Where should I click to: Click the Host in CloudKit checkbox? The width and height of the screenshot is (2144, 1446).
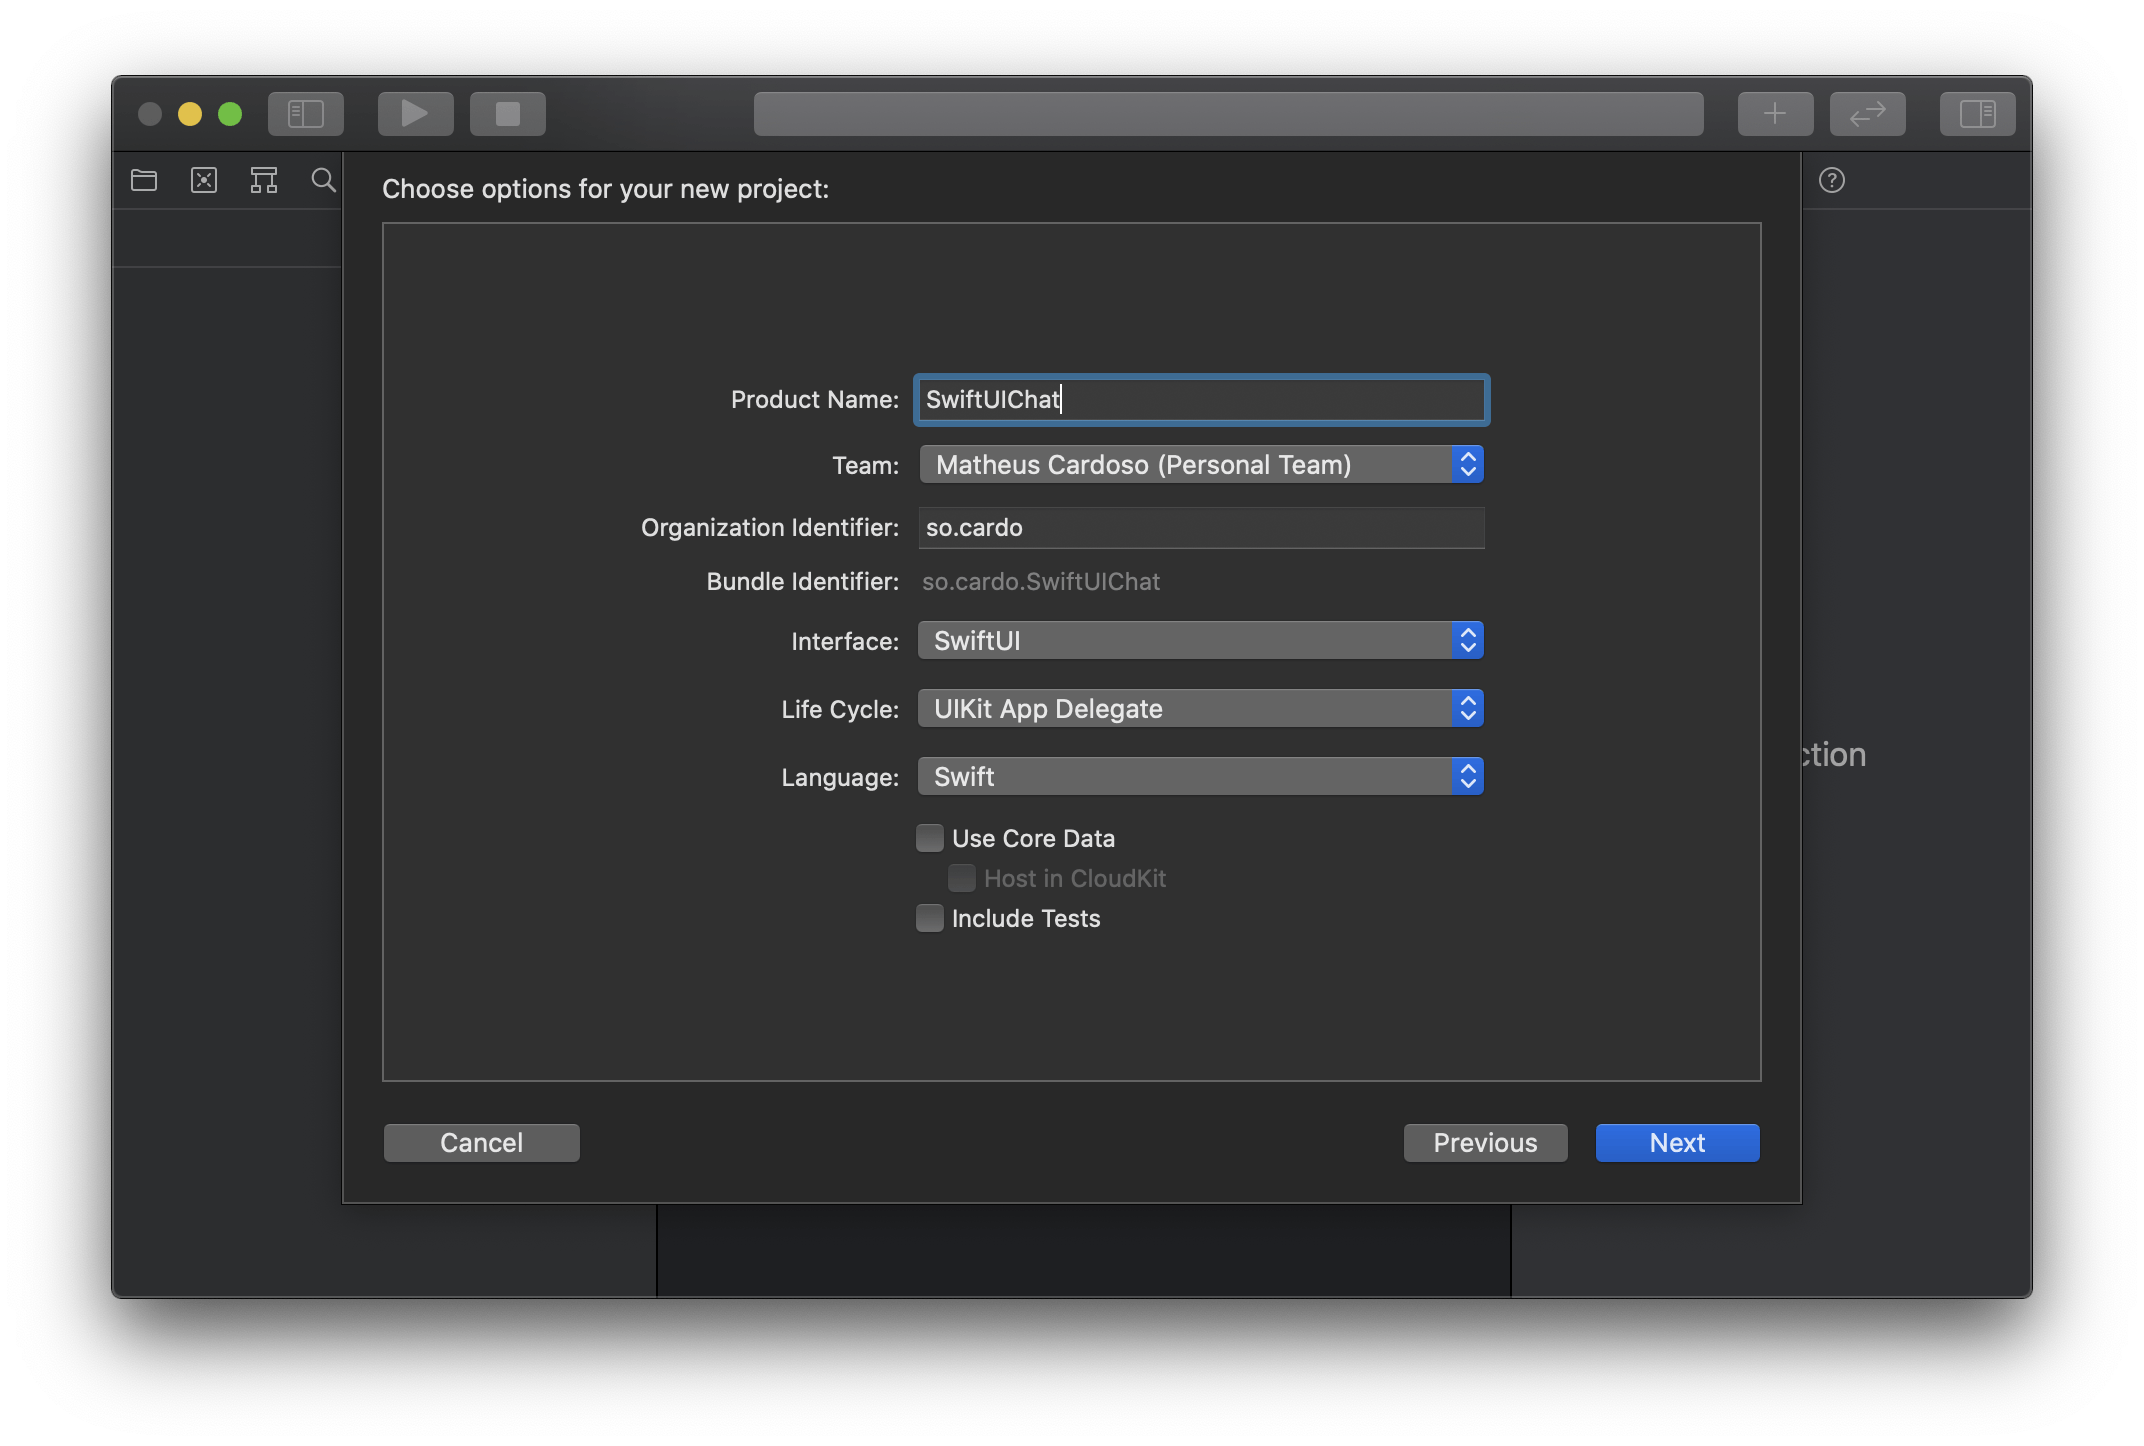(x=962, y=878)
